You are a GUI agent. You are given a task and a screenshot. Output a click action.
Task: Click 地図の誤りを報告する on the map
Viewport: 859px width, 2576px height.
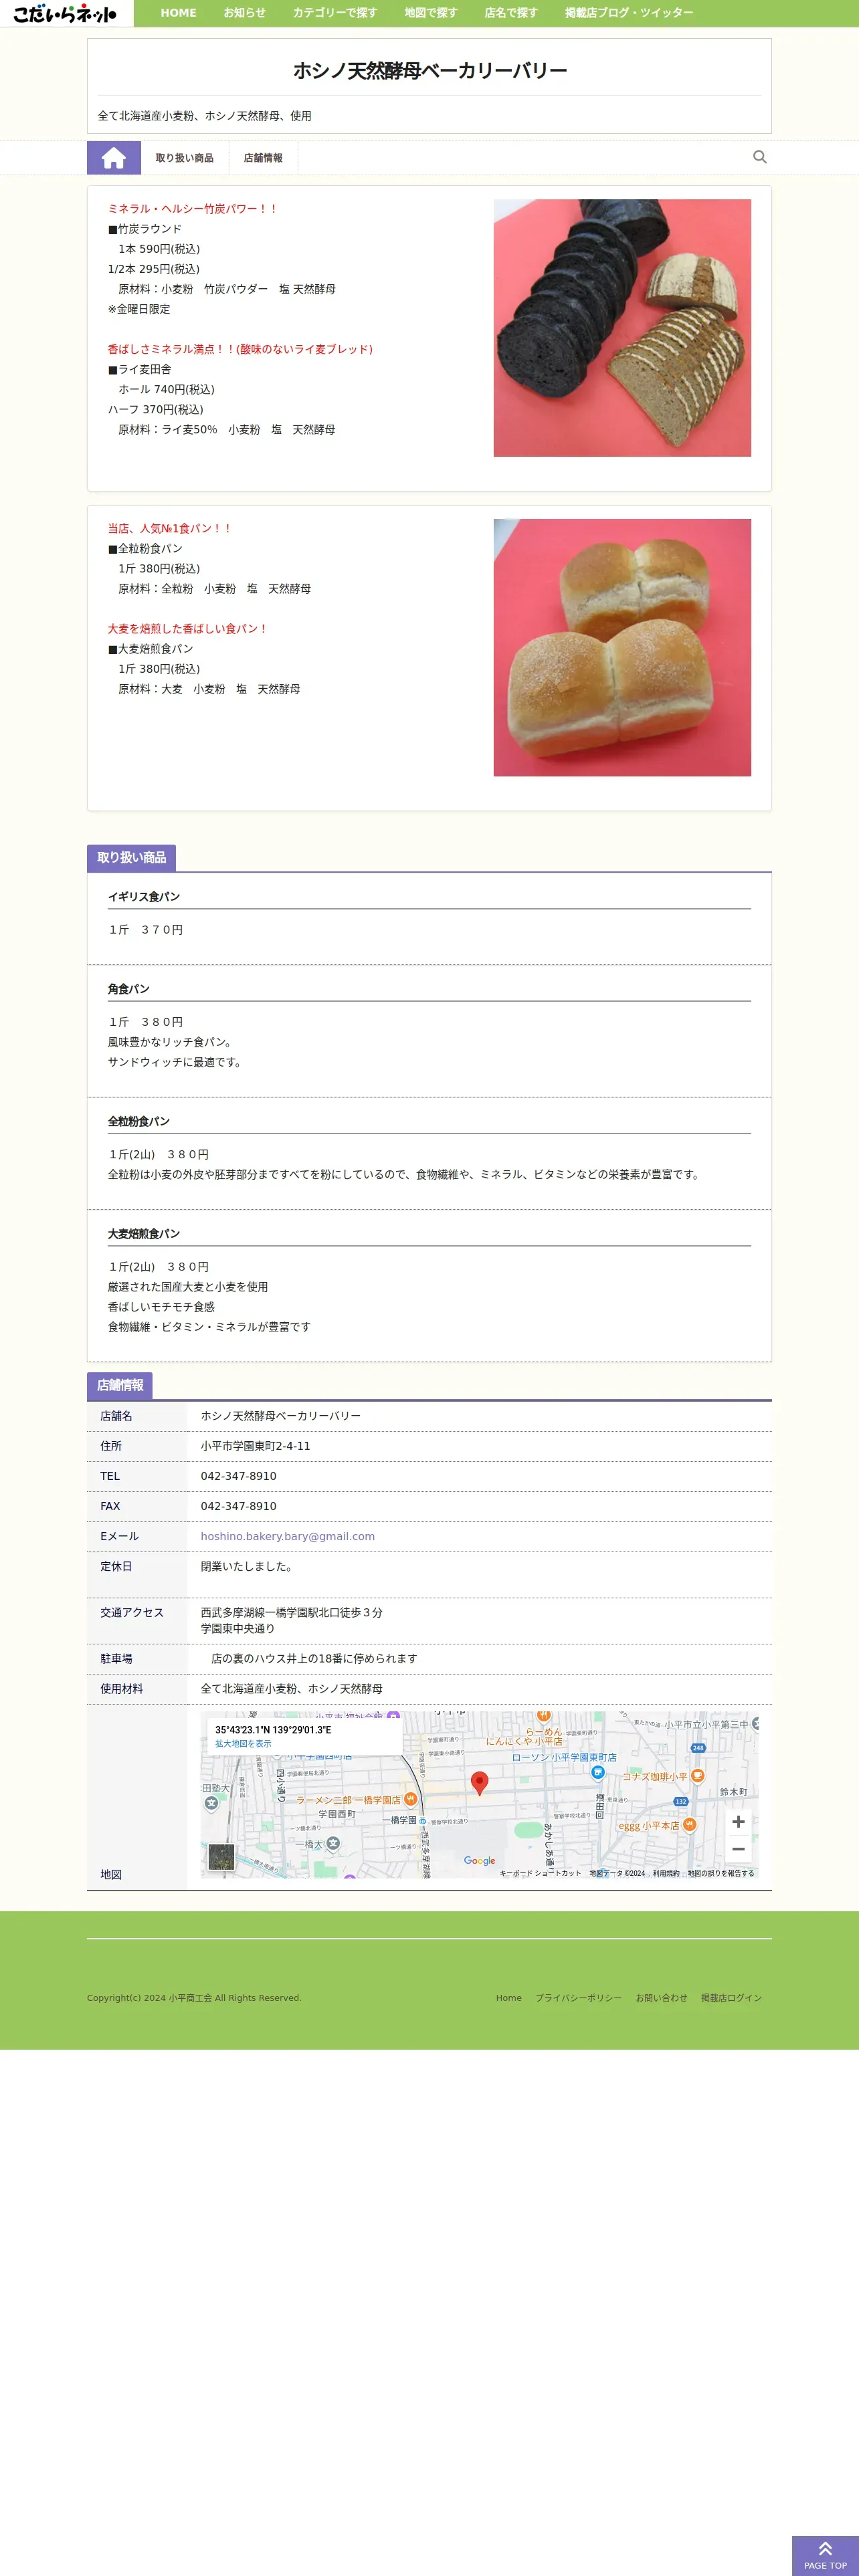click(x=721, y=1873)
